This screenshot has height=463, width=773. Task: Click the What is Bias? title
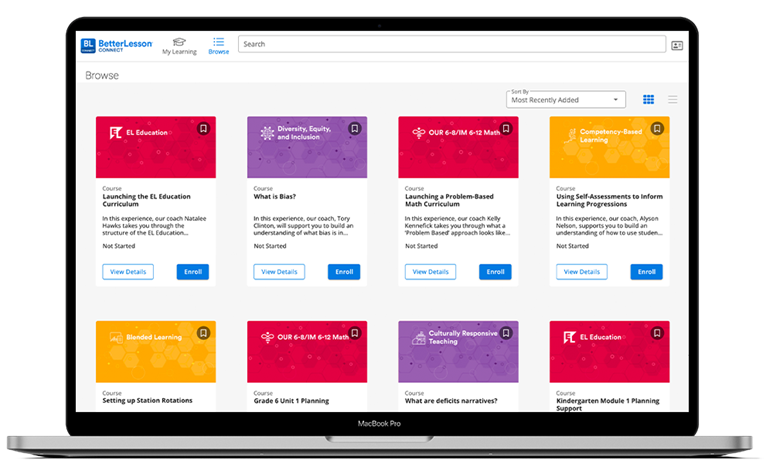[275, 196]
